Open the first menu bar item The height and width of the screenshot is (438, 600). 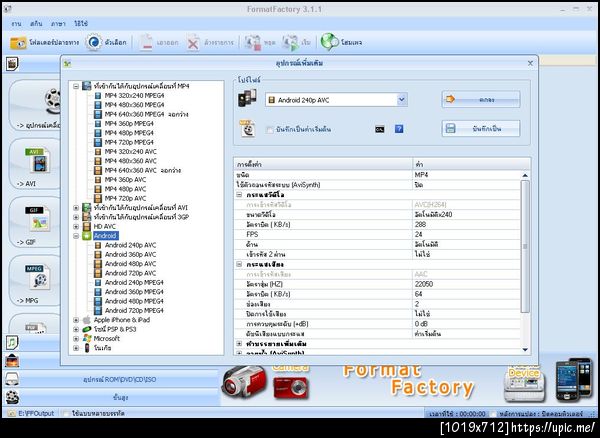click(x=16, y=24)
